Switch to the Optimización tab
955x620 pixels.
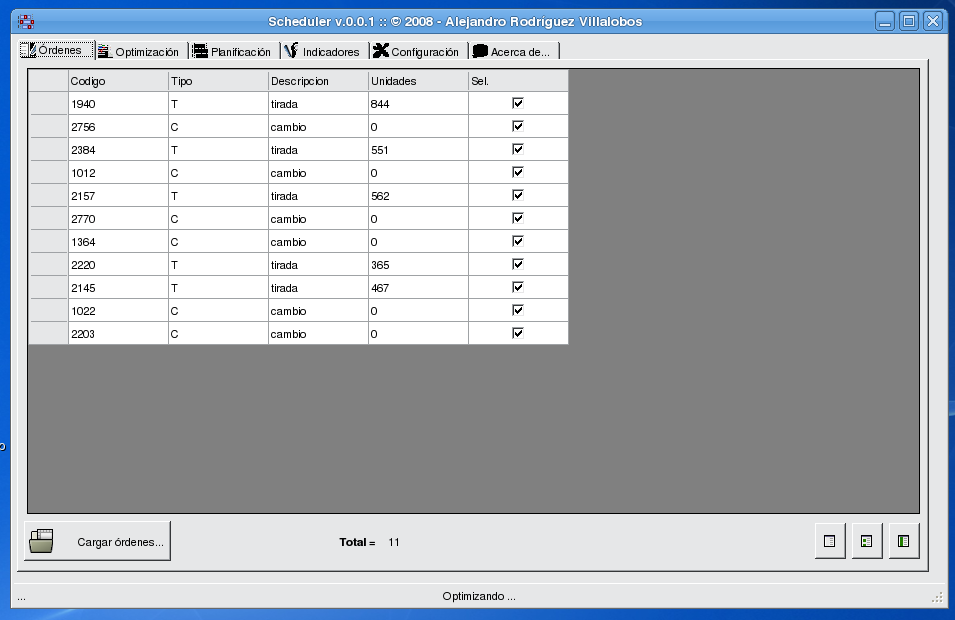(140, 50)
